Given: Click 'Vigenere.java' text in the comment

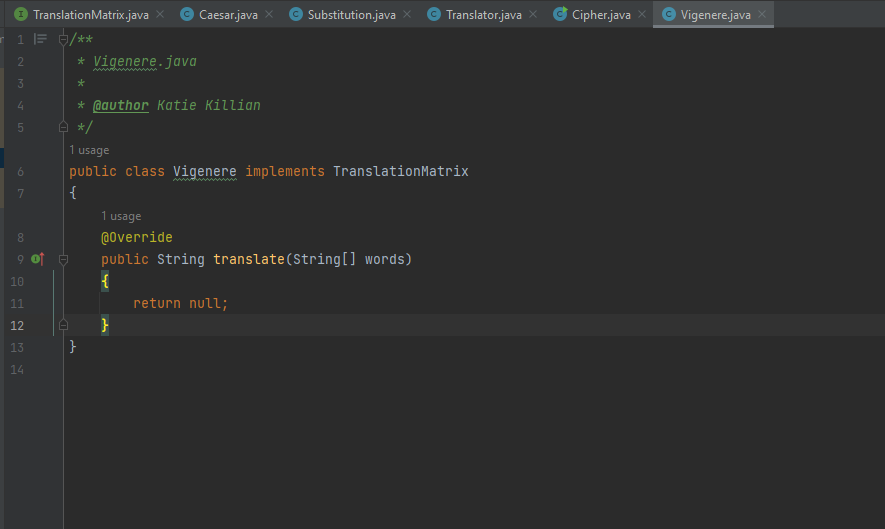Looking at the screenshot, I should coord(145,62).
